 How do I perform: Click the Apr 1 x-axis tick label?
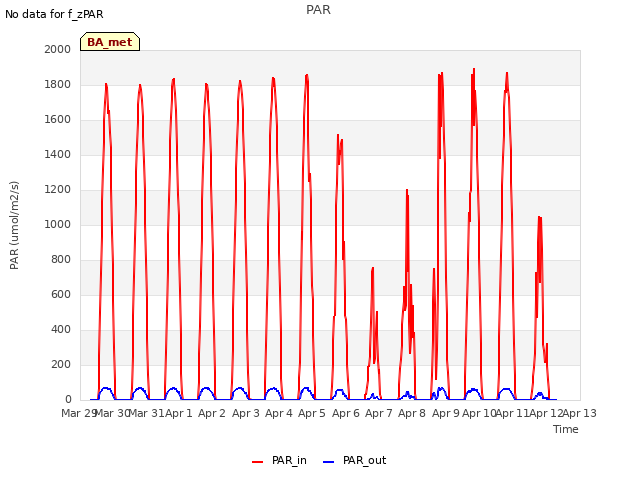[178, 413]
